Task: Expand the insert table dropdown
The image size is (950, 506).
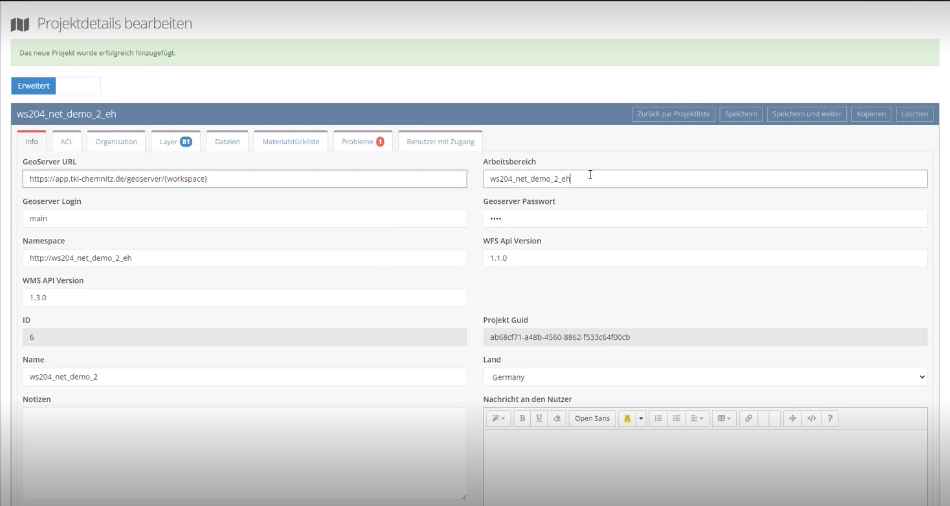Action: point(724,418)
